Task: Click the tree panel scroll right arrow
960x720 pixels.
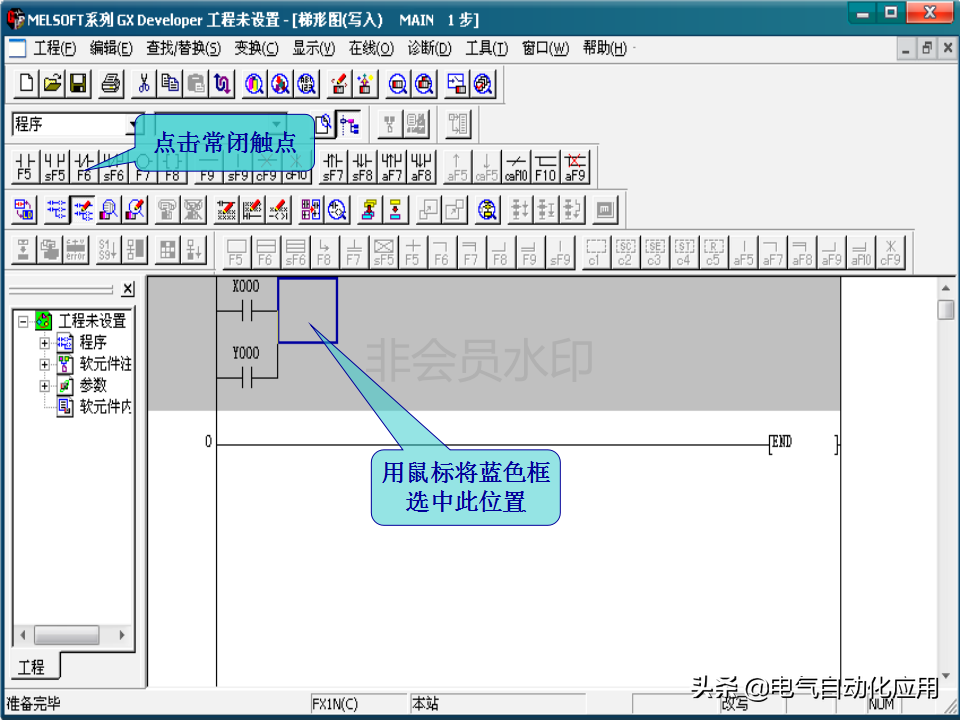Action: pos(122,635)
